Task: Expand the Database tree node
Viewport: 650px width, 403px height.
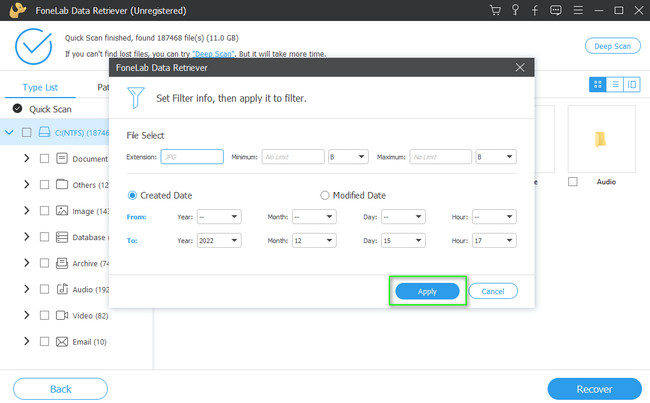Action: pos(27,237)
